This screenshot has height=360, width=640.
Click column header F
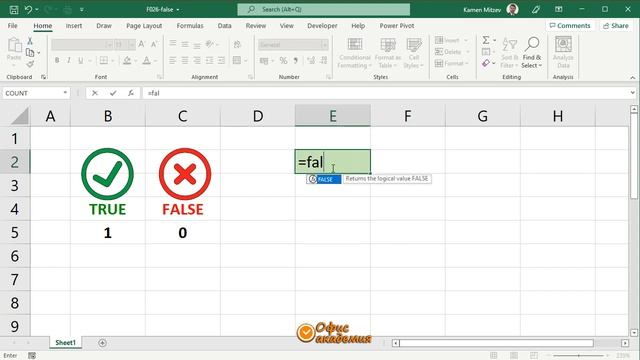click(x=407, y=116)
